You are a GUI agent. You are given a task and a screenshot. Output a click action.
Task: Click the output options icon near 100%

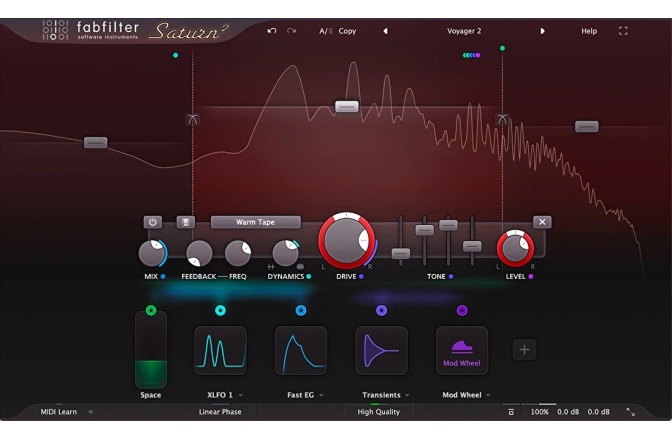(x=511, y=412)
